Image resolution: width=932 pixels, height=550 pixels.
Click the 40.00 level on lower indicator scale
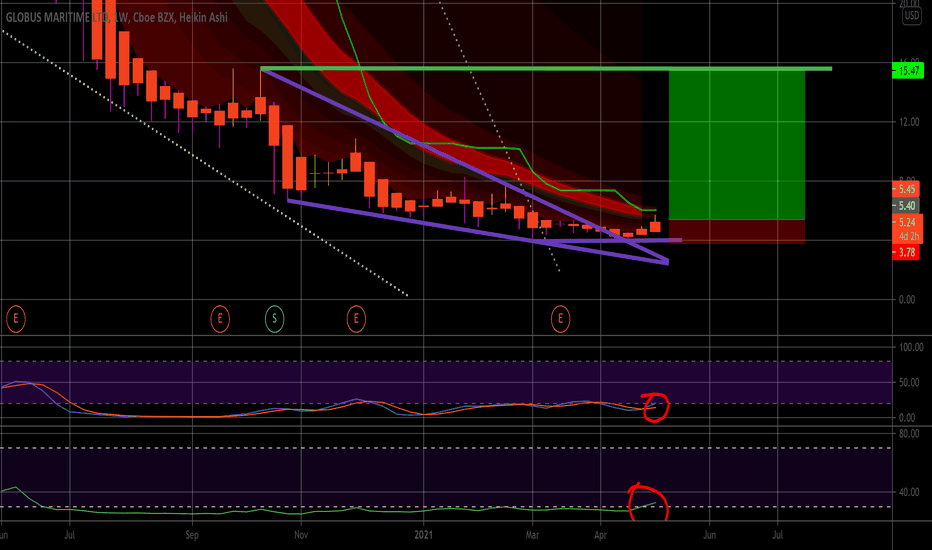tap(909, 492)
